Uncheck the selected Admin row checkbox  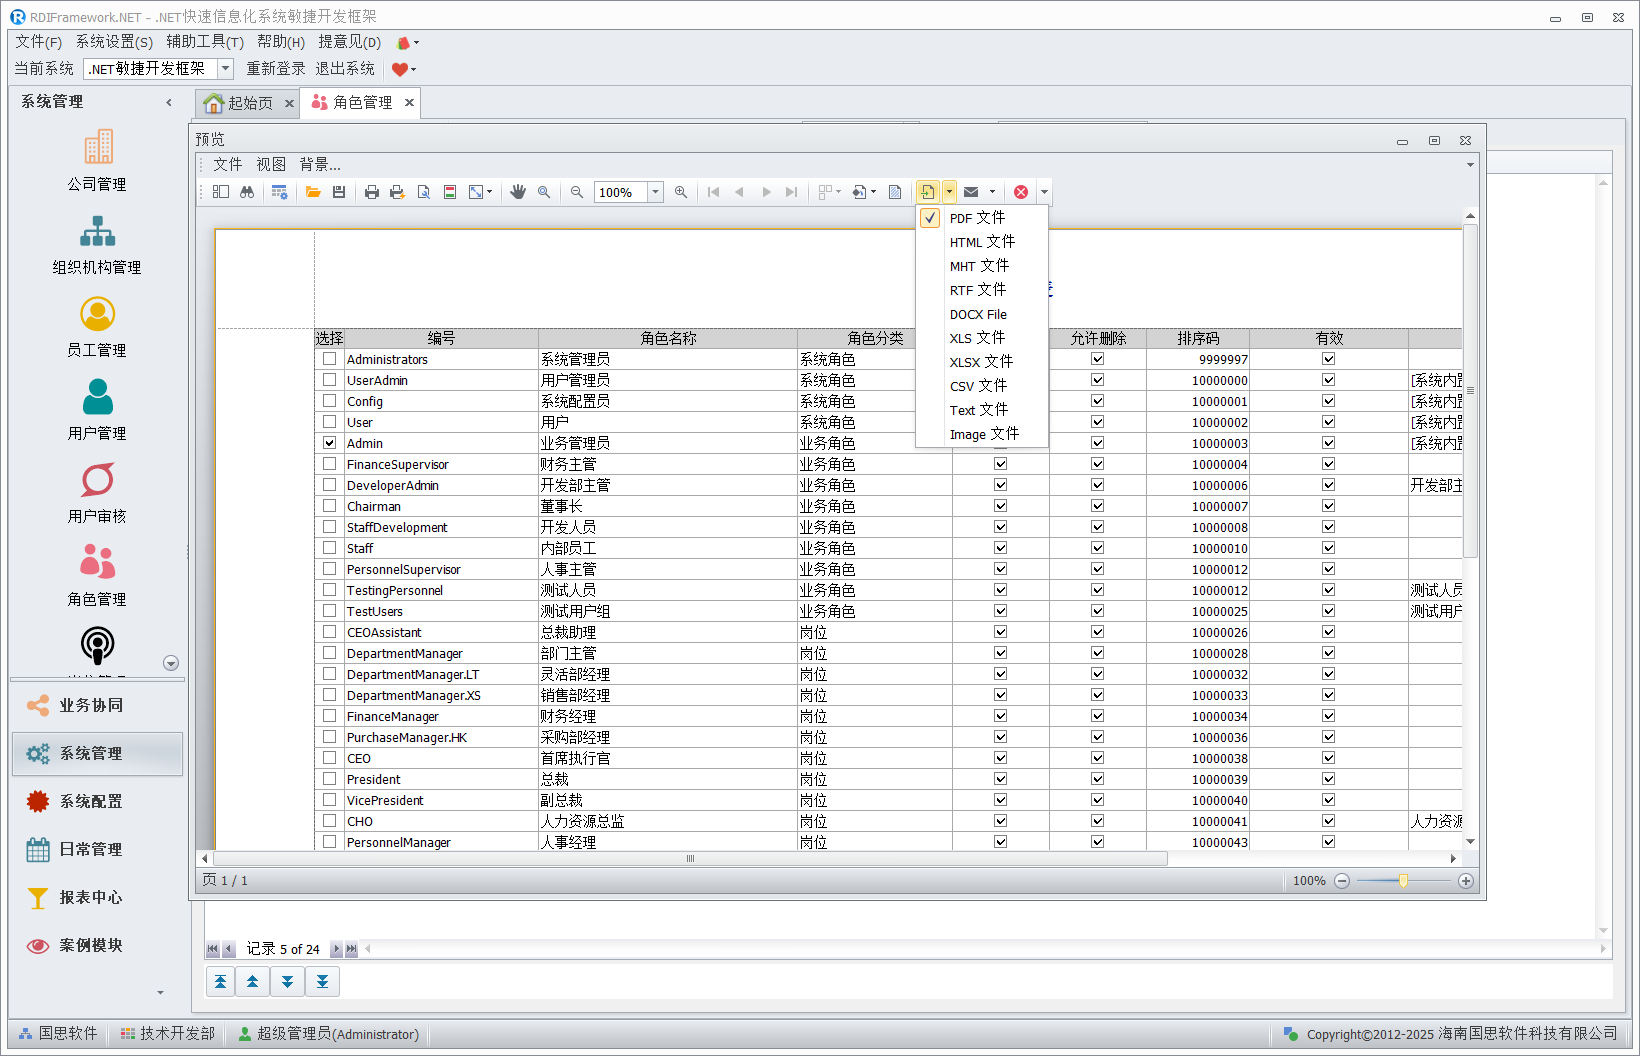[x=329, y=443]
